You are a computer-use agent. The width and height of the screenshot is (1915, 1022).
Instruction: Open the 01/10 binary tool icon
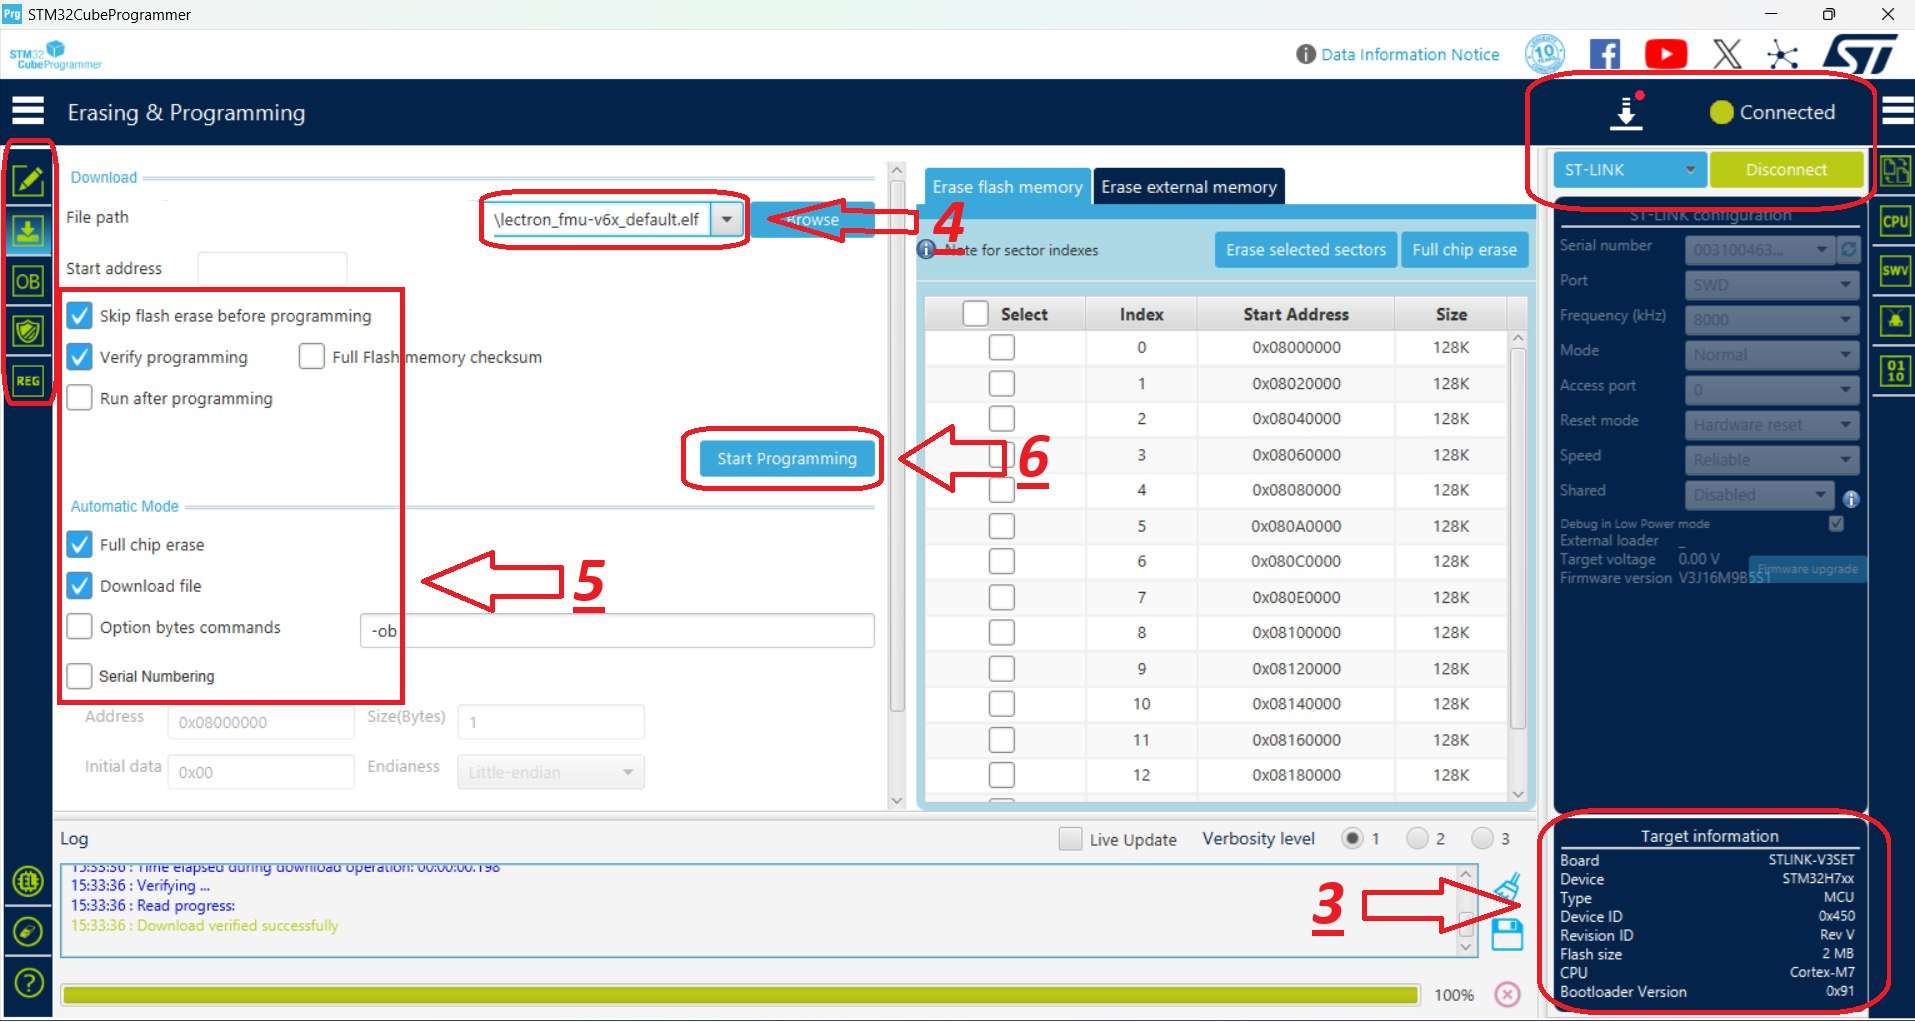tap(1895, 371)
